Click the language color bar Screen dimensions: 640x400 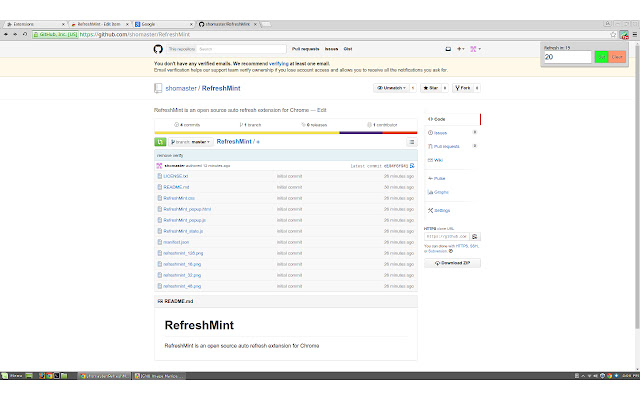tap(286, 133)
